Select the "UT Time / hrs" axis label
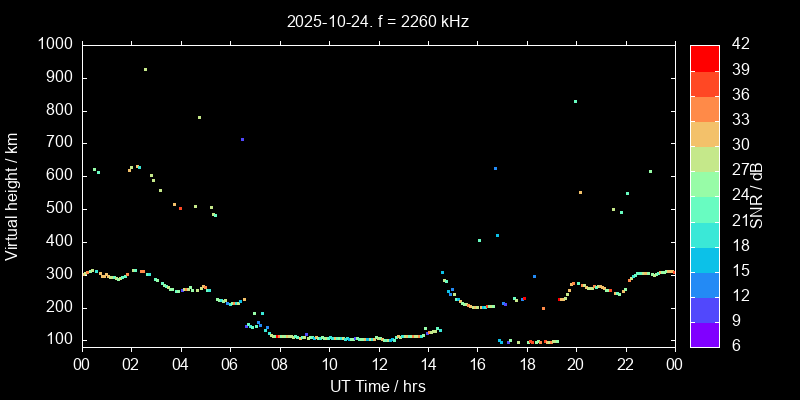 (377, 385)
